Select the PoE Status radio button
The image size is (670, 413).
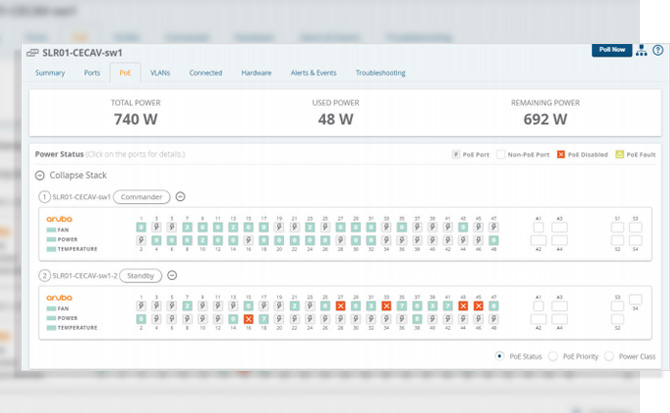pyautogui.click(x=500, y=356)
